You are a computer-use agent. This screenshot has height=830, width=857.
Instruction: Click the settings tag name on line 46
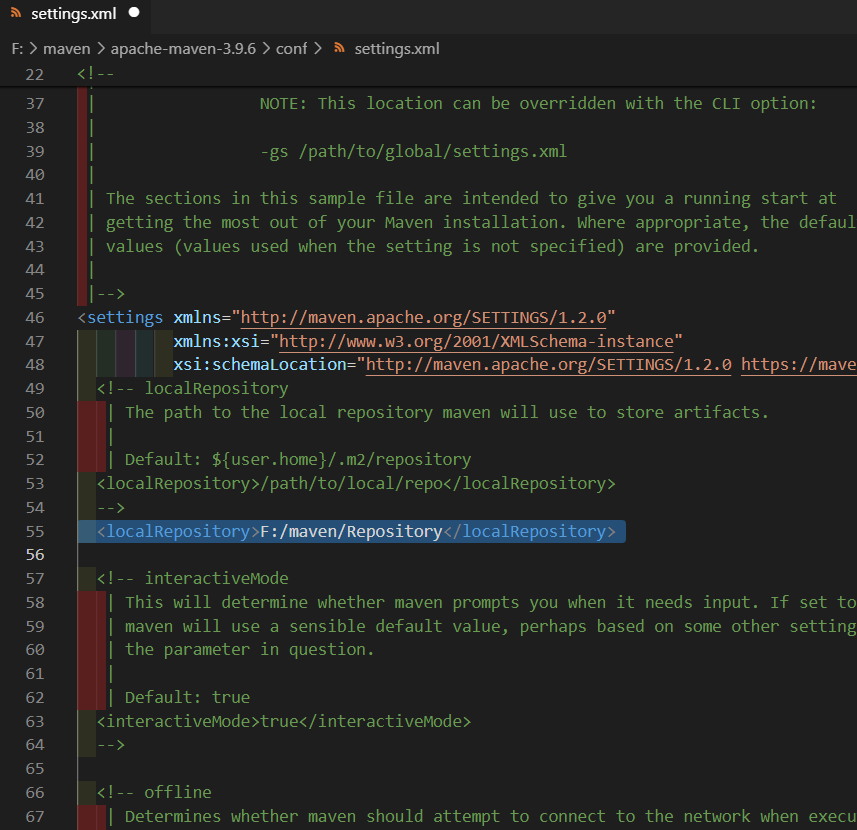(125, 318)
